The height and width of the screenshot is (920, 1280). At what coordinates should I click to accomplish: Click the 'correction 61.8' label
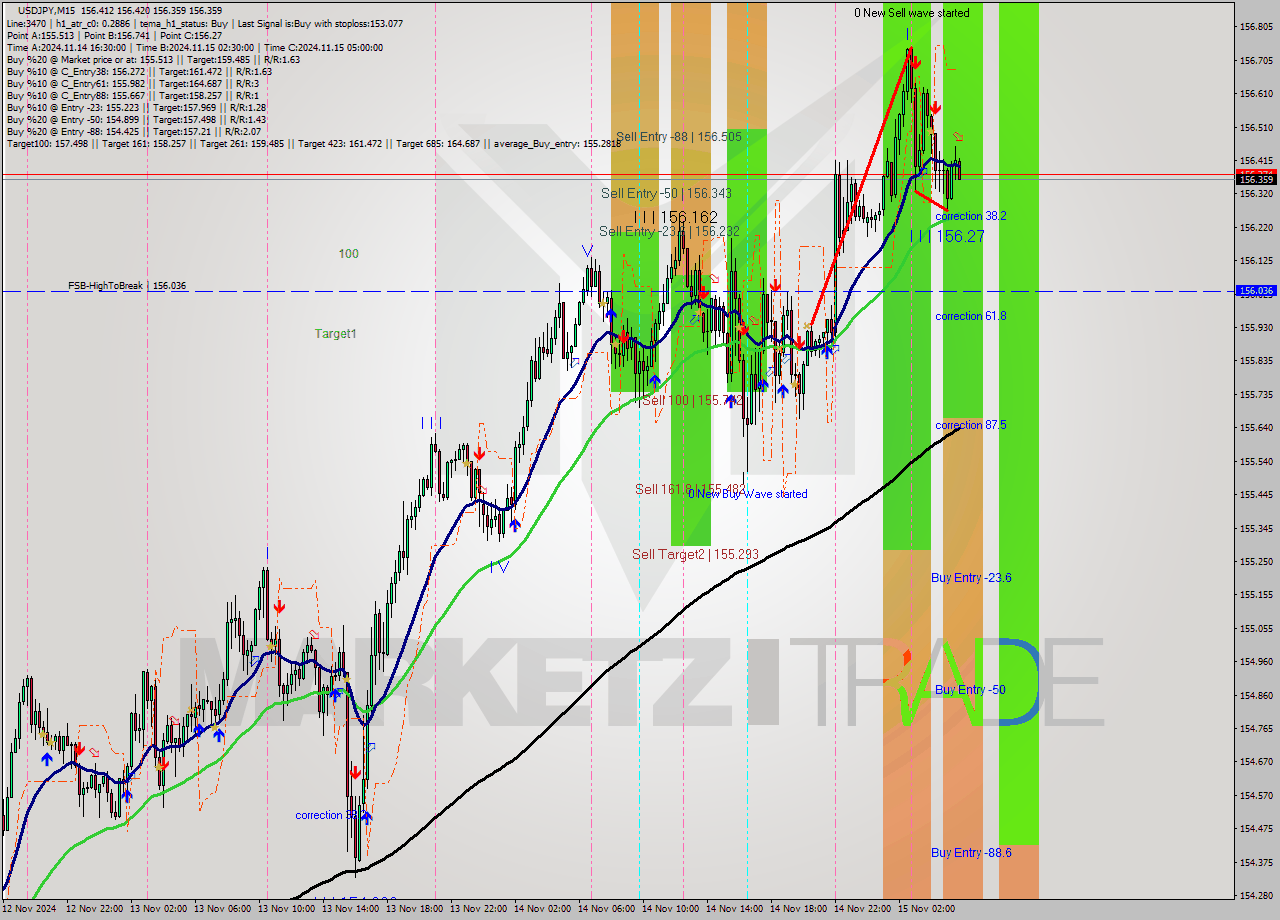[970, 316]
